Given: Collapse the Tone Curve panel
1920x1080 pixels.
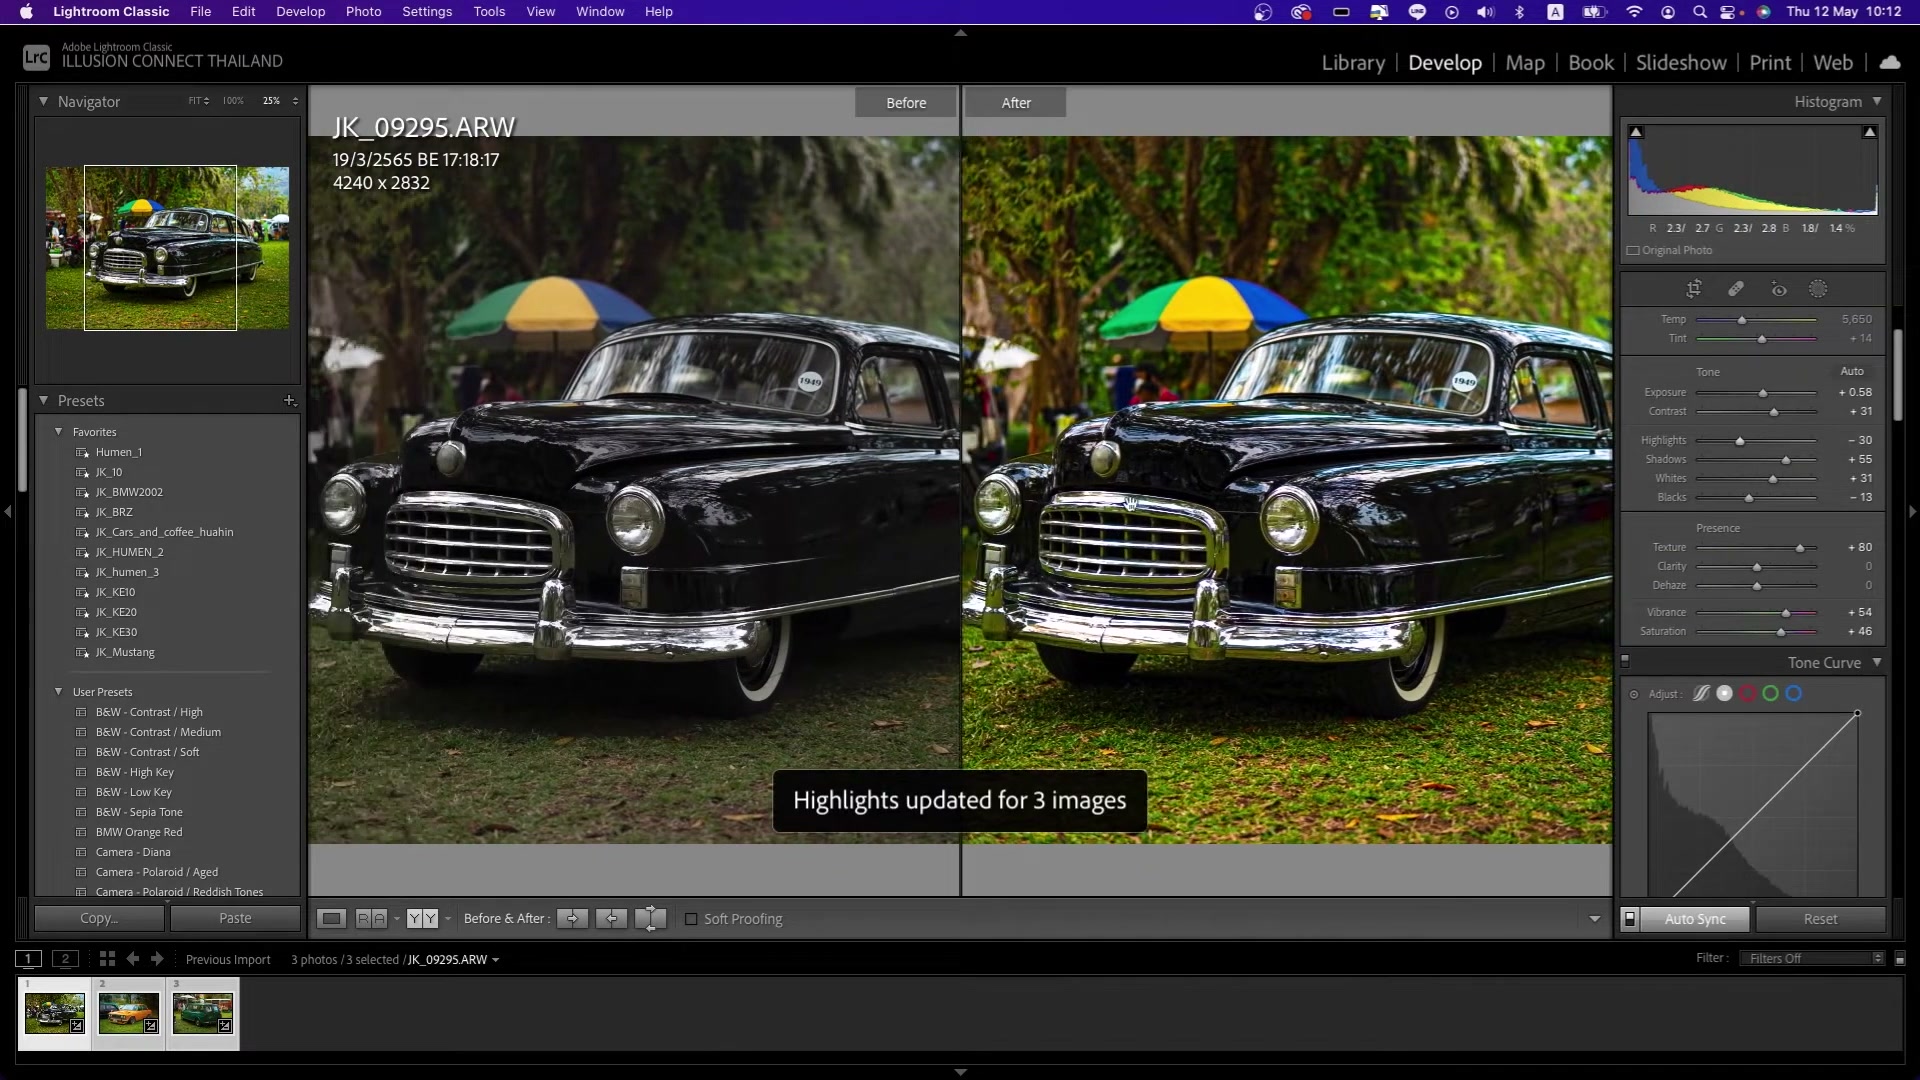Looking at the screenshot, I should click(1877, 662).
